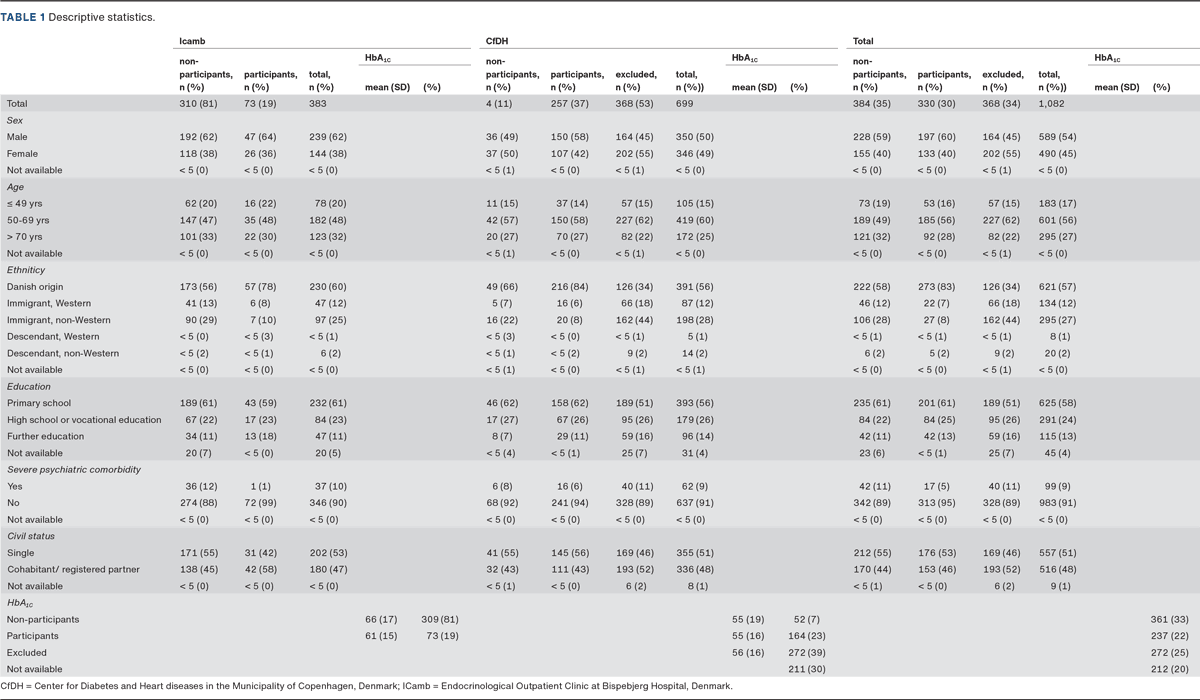This screenshot has height=700, width=1200.
Task: Select the "Severe psychiatric comorbidity" heading
Action: pyautogui.click(x=73, y=469)
